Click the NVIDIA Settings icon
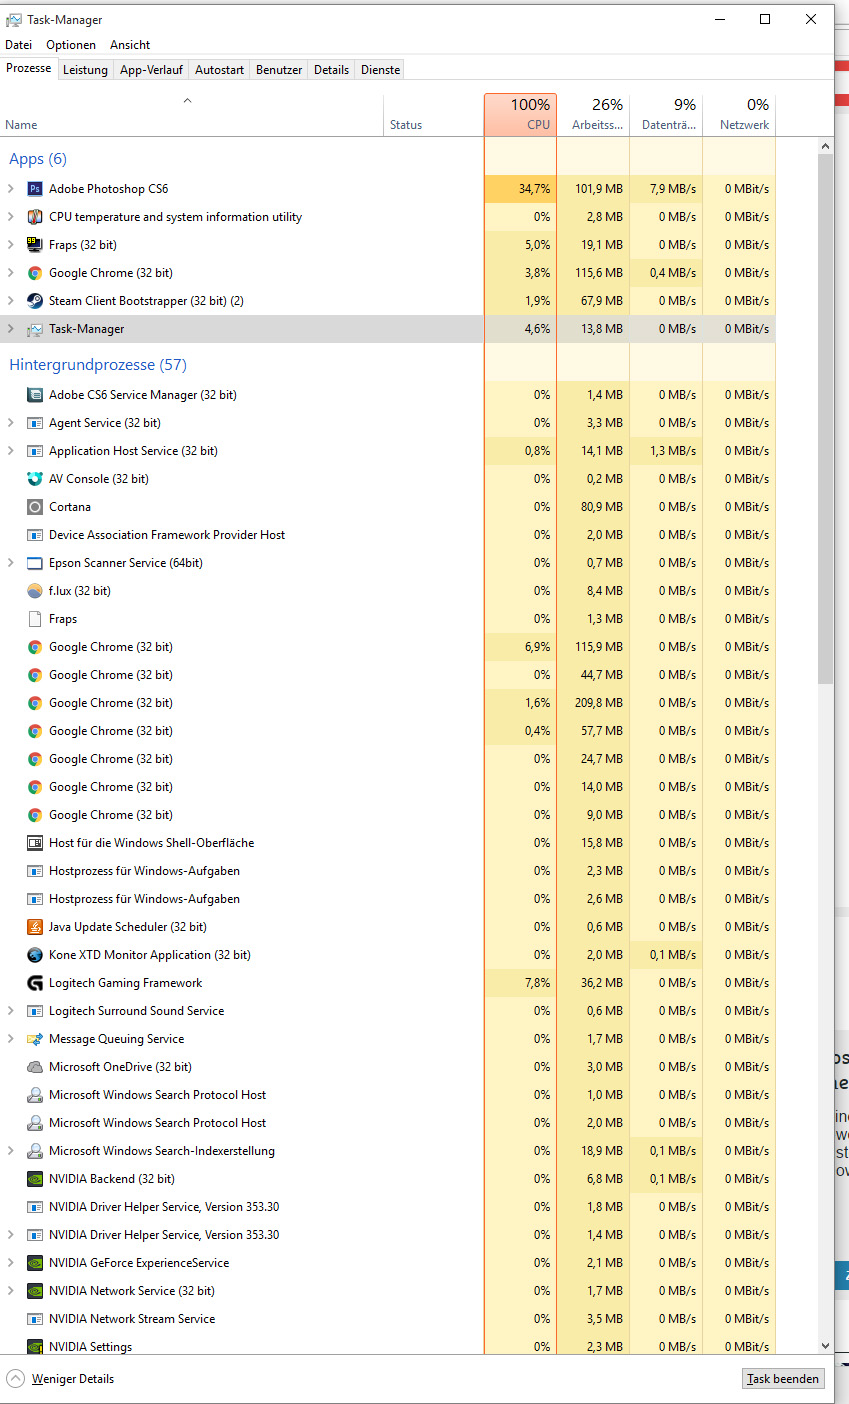This screenshot has height=1404, width=849. pyautogui.click(x=35, y=1347)
